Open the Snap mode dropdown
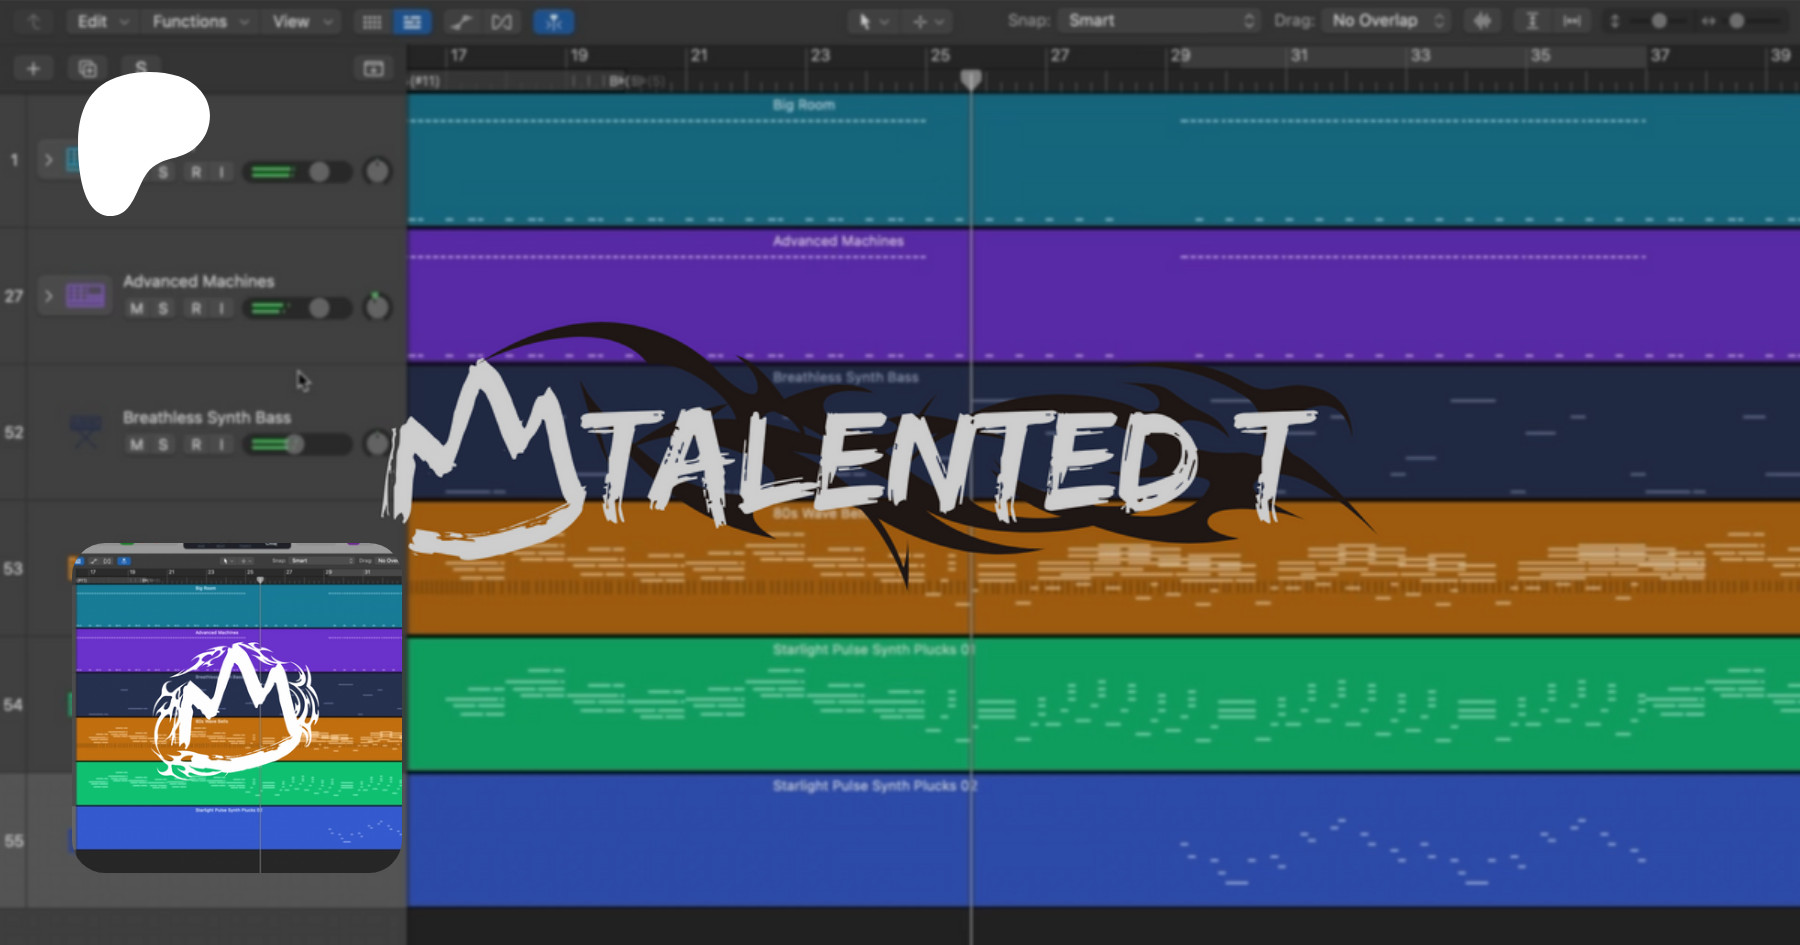The height and width of the screenshot is (945, 1800). click(1159, 21)
